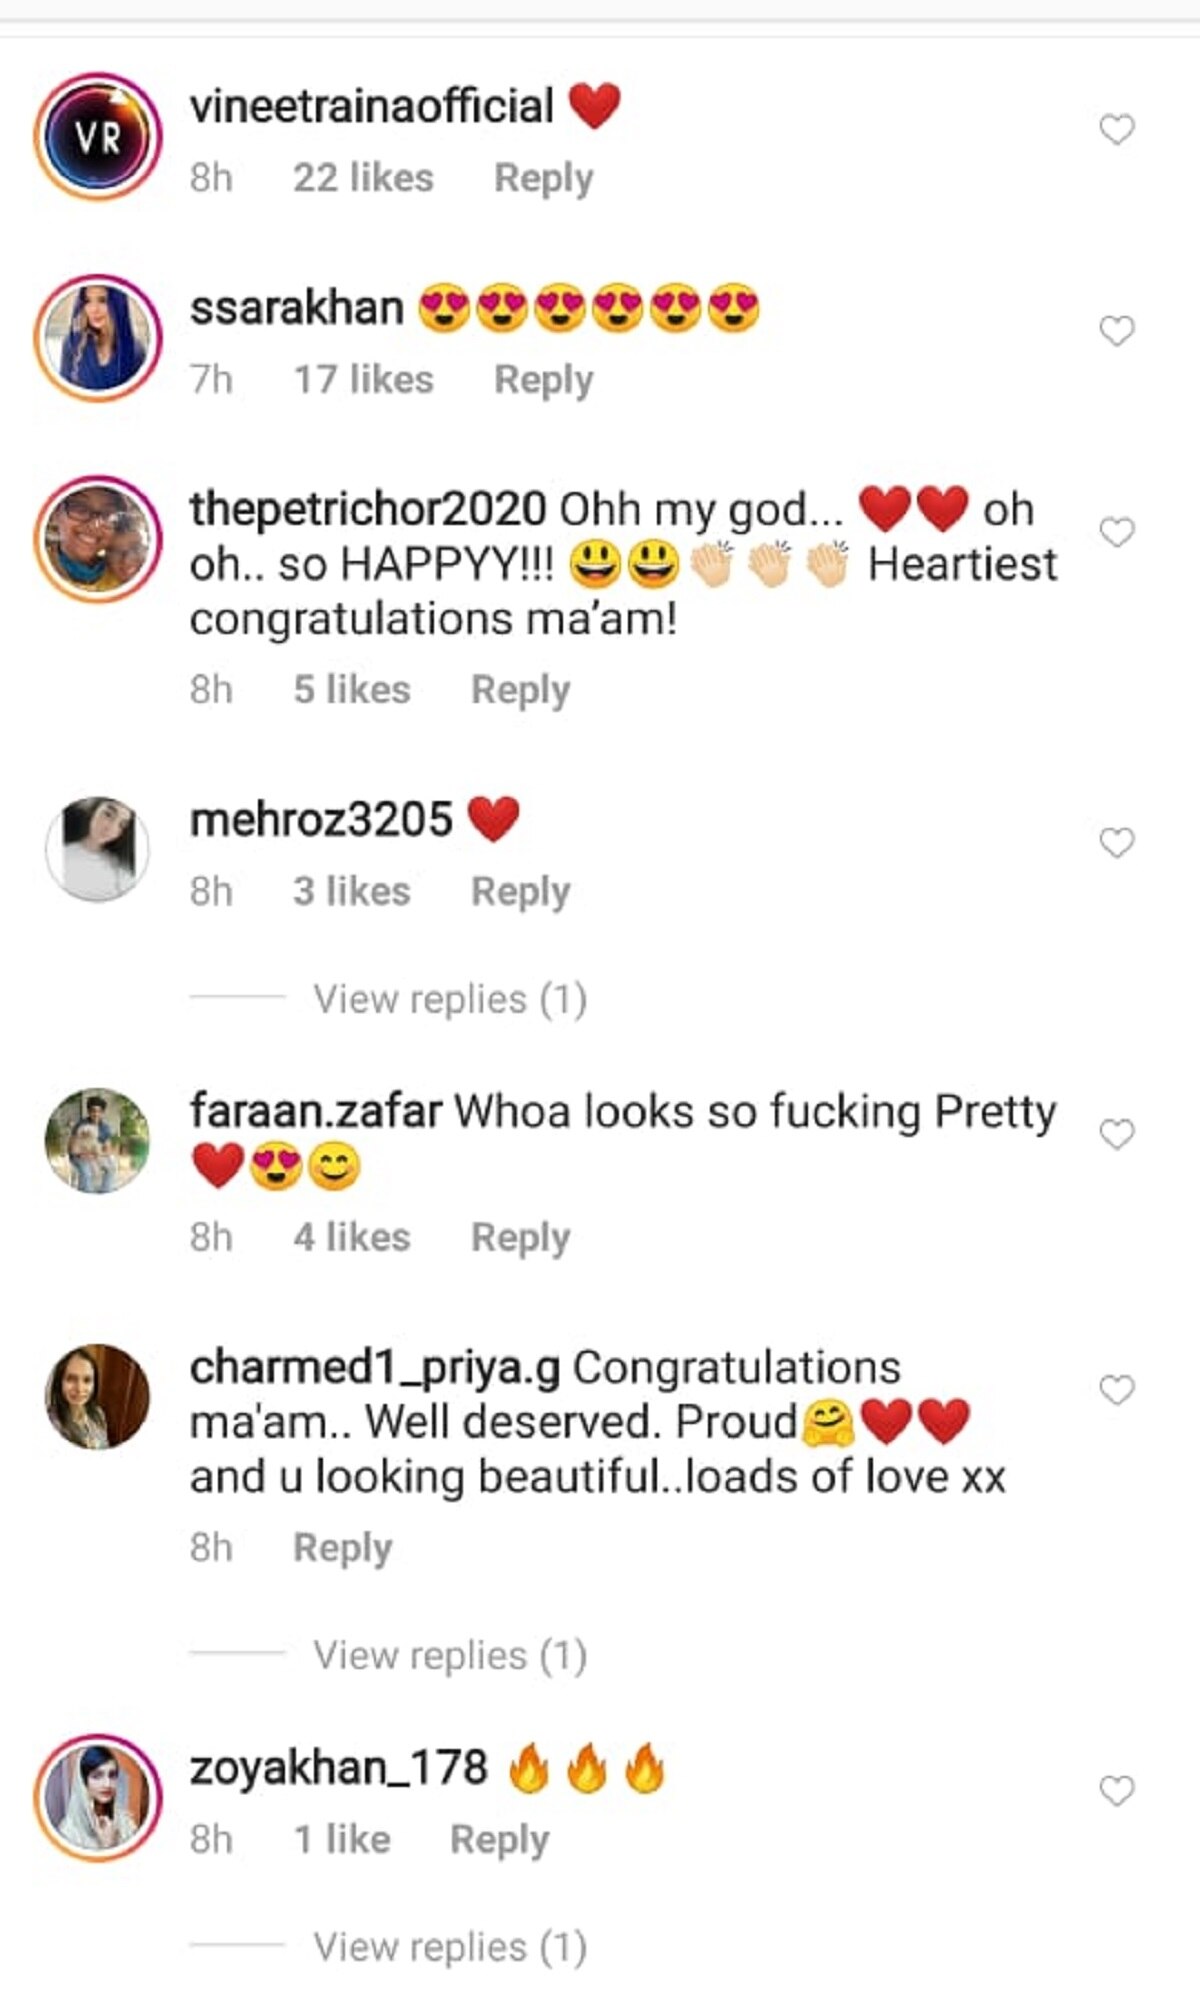Reply to vineetrainaofficial's comment

tap(543, 178)
